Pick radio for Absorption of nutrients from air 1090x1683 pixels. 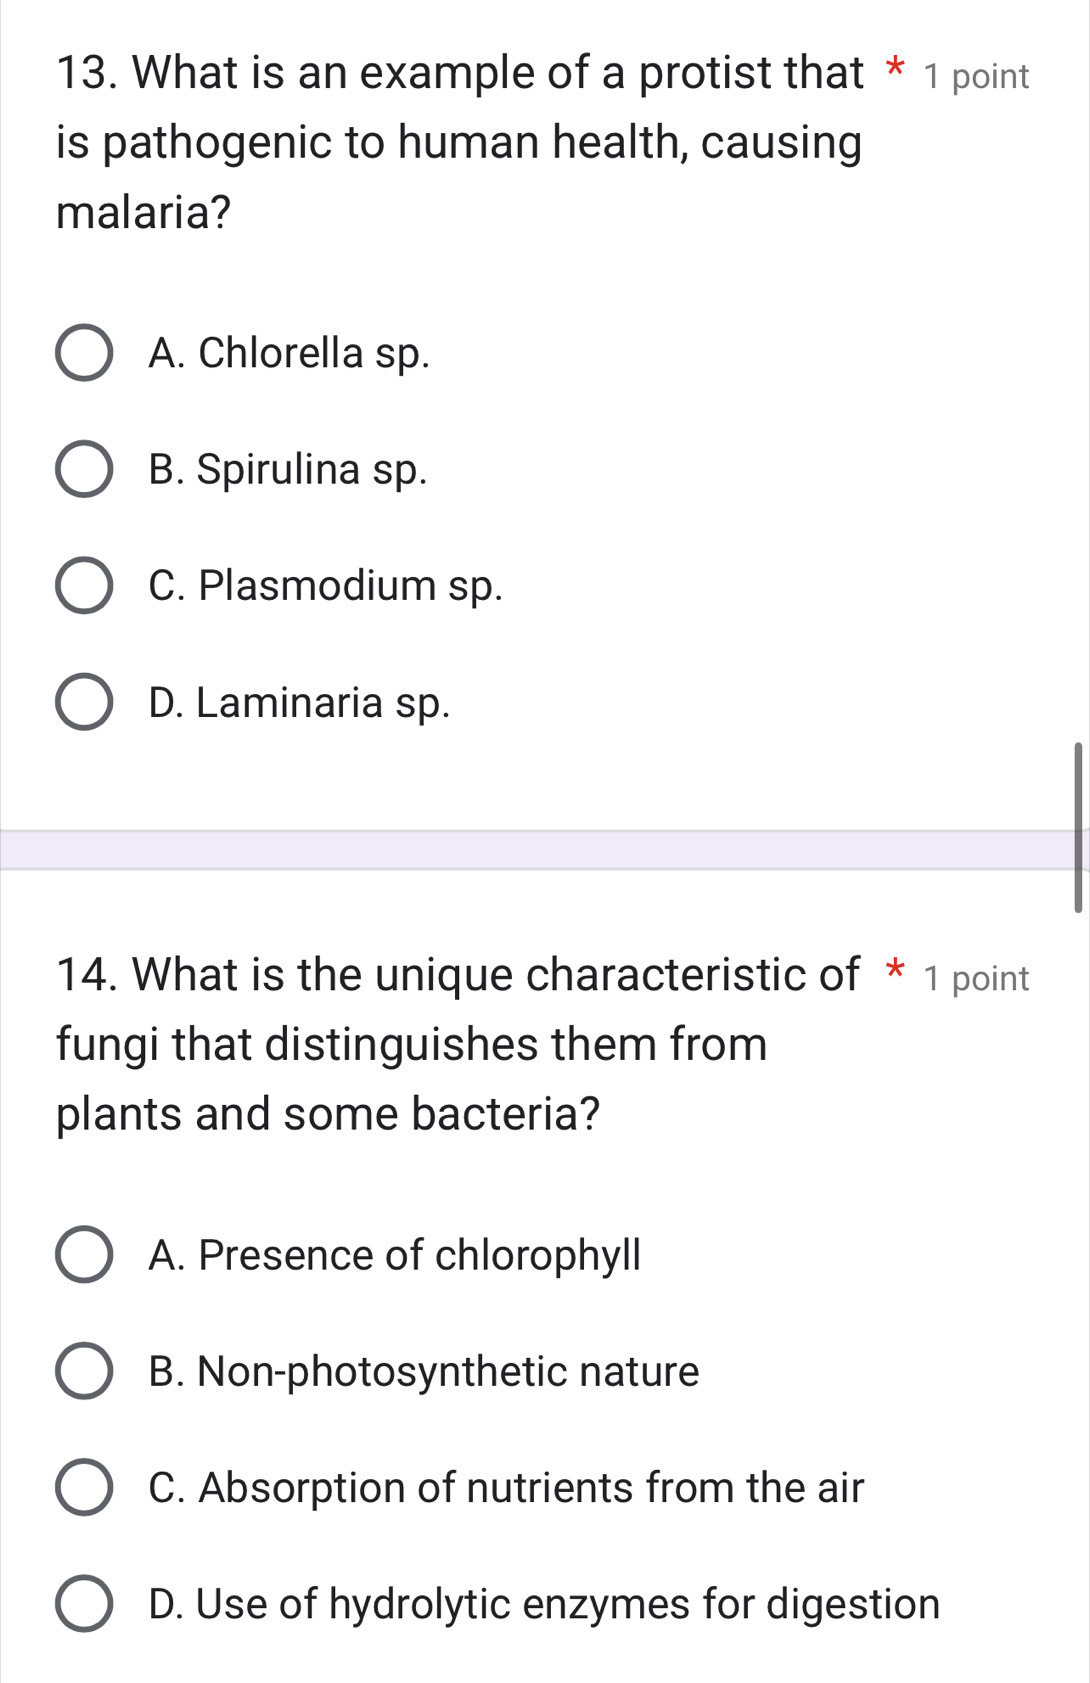[84, 1488]
